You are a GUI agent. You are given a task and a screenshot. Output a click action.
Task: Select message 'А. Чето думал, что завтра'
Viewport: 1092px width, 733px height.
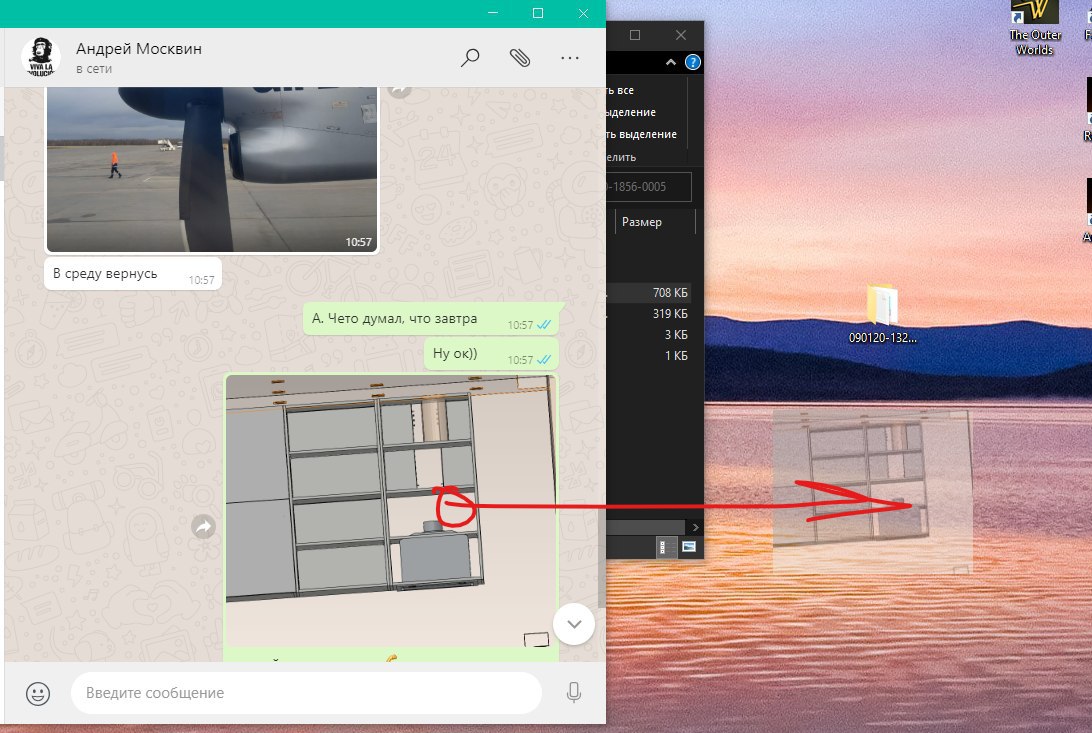431,319
